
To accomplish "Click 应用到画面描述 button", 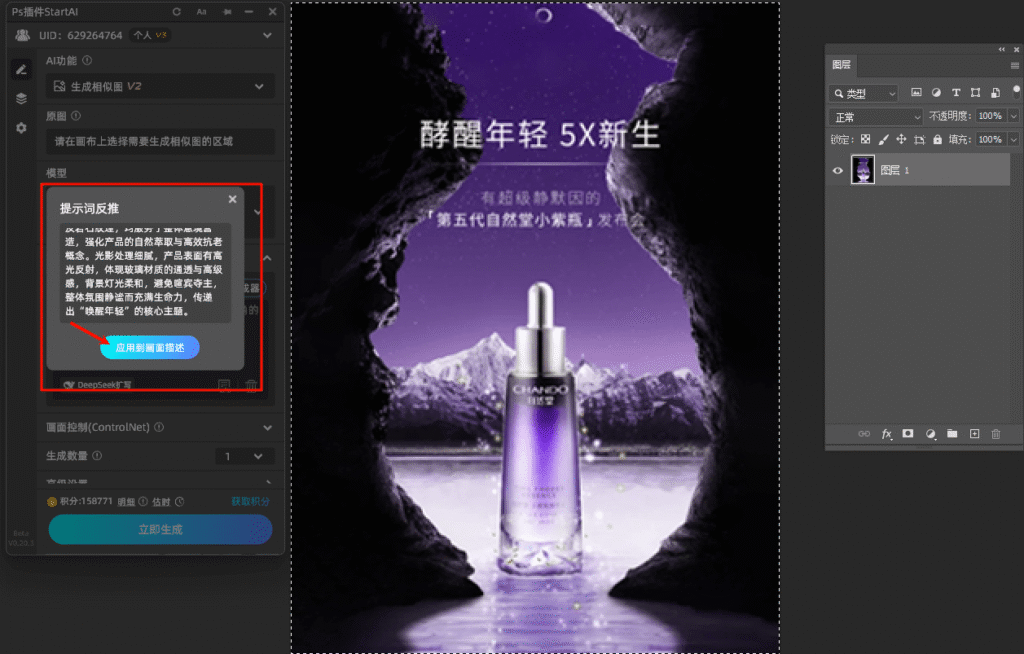I will 150,348.
